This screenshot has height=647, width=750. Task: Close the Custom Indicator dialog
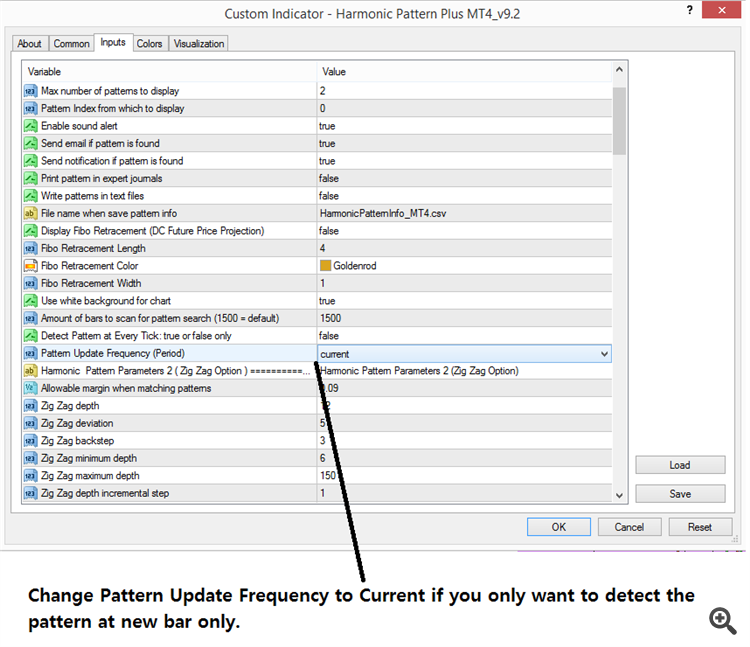click(722, 10)
